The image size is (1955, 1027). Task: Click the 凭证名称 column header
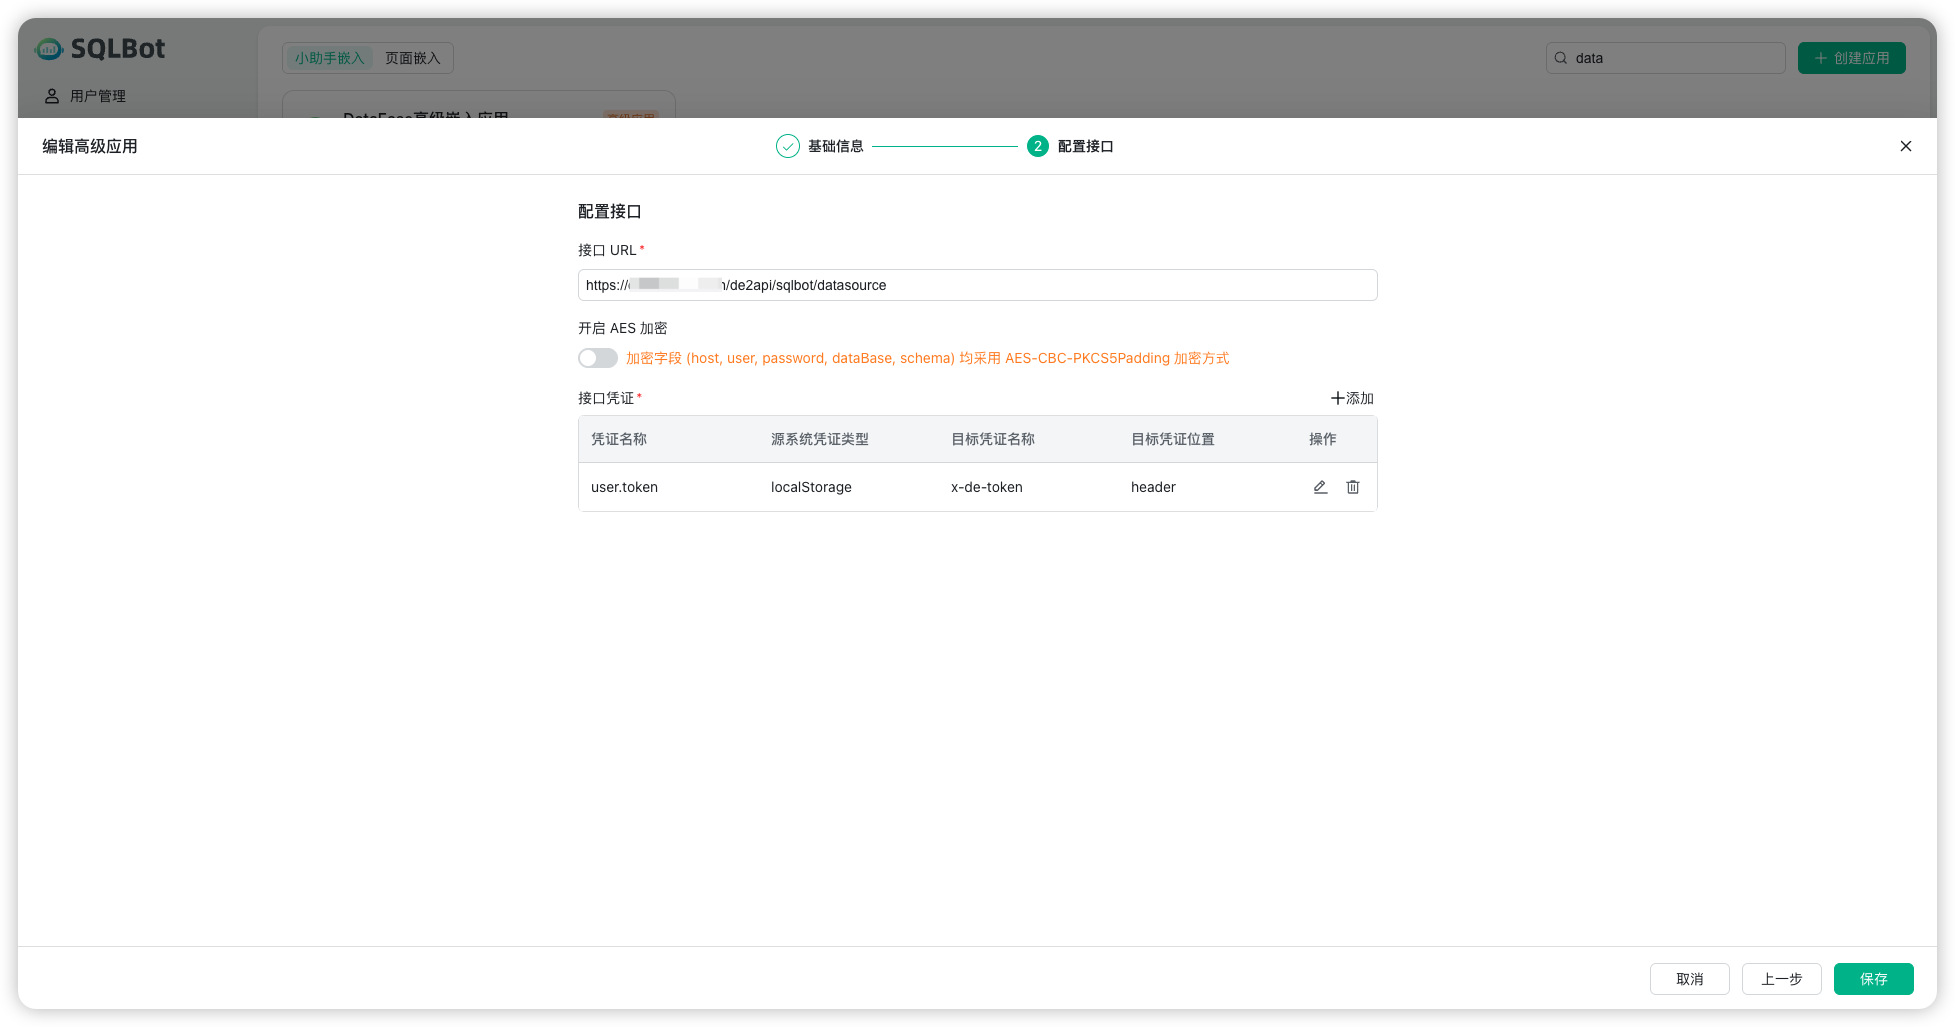[619, 439]
